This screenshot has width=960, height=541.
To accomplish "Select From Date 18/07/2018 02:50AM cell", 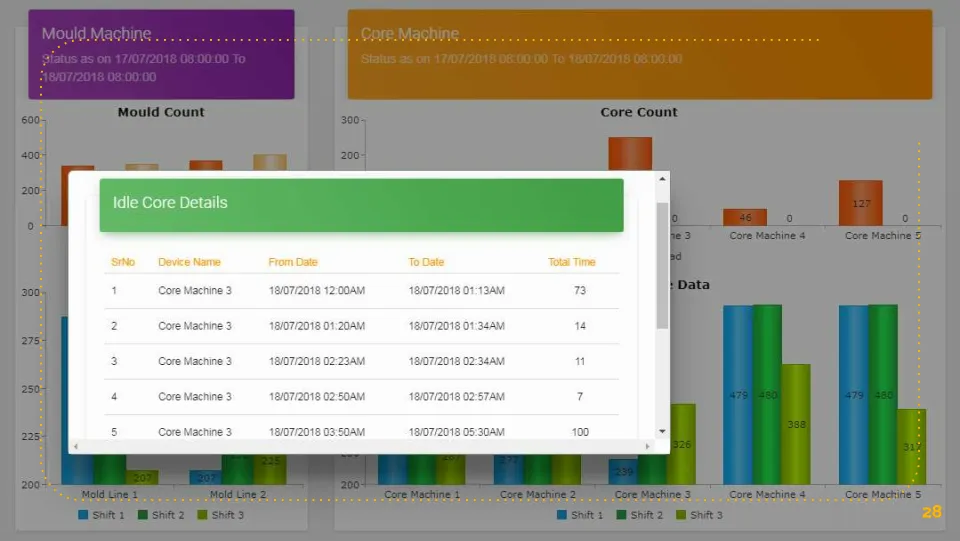I will [317, 397].
